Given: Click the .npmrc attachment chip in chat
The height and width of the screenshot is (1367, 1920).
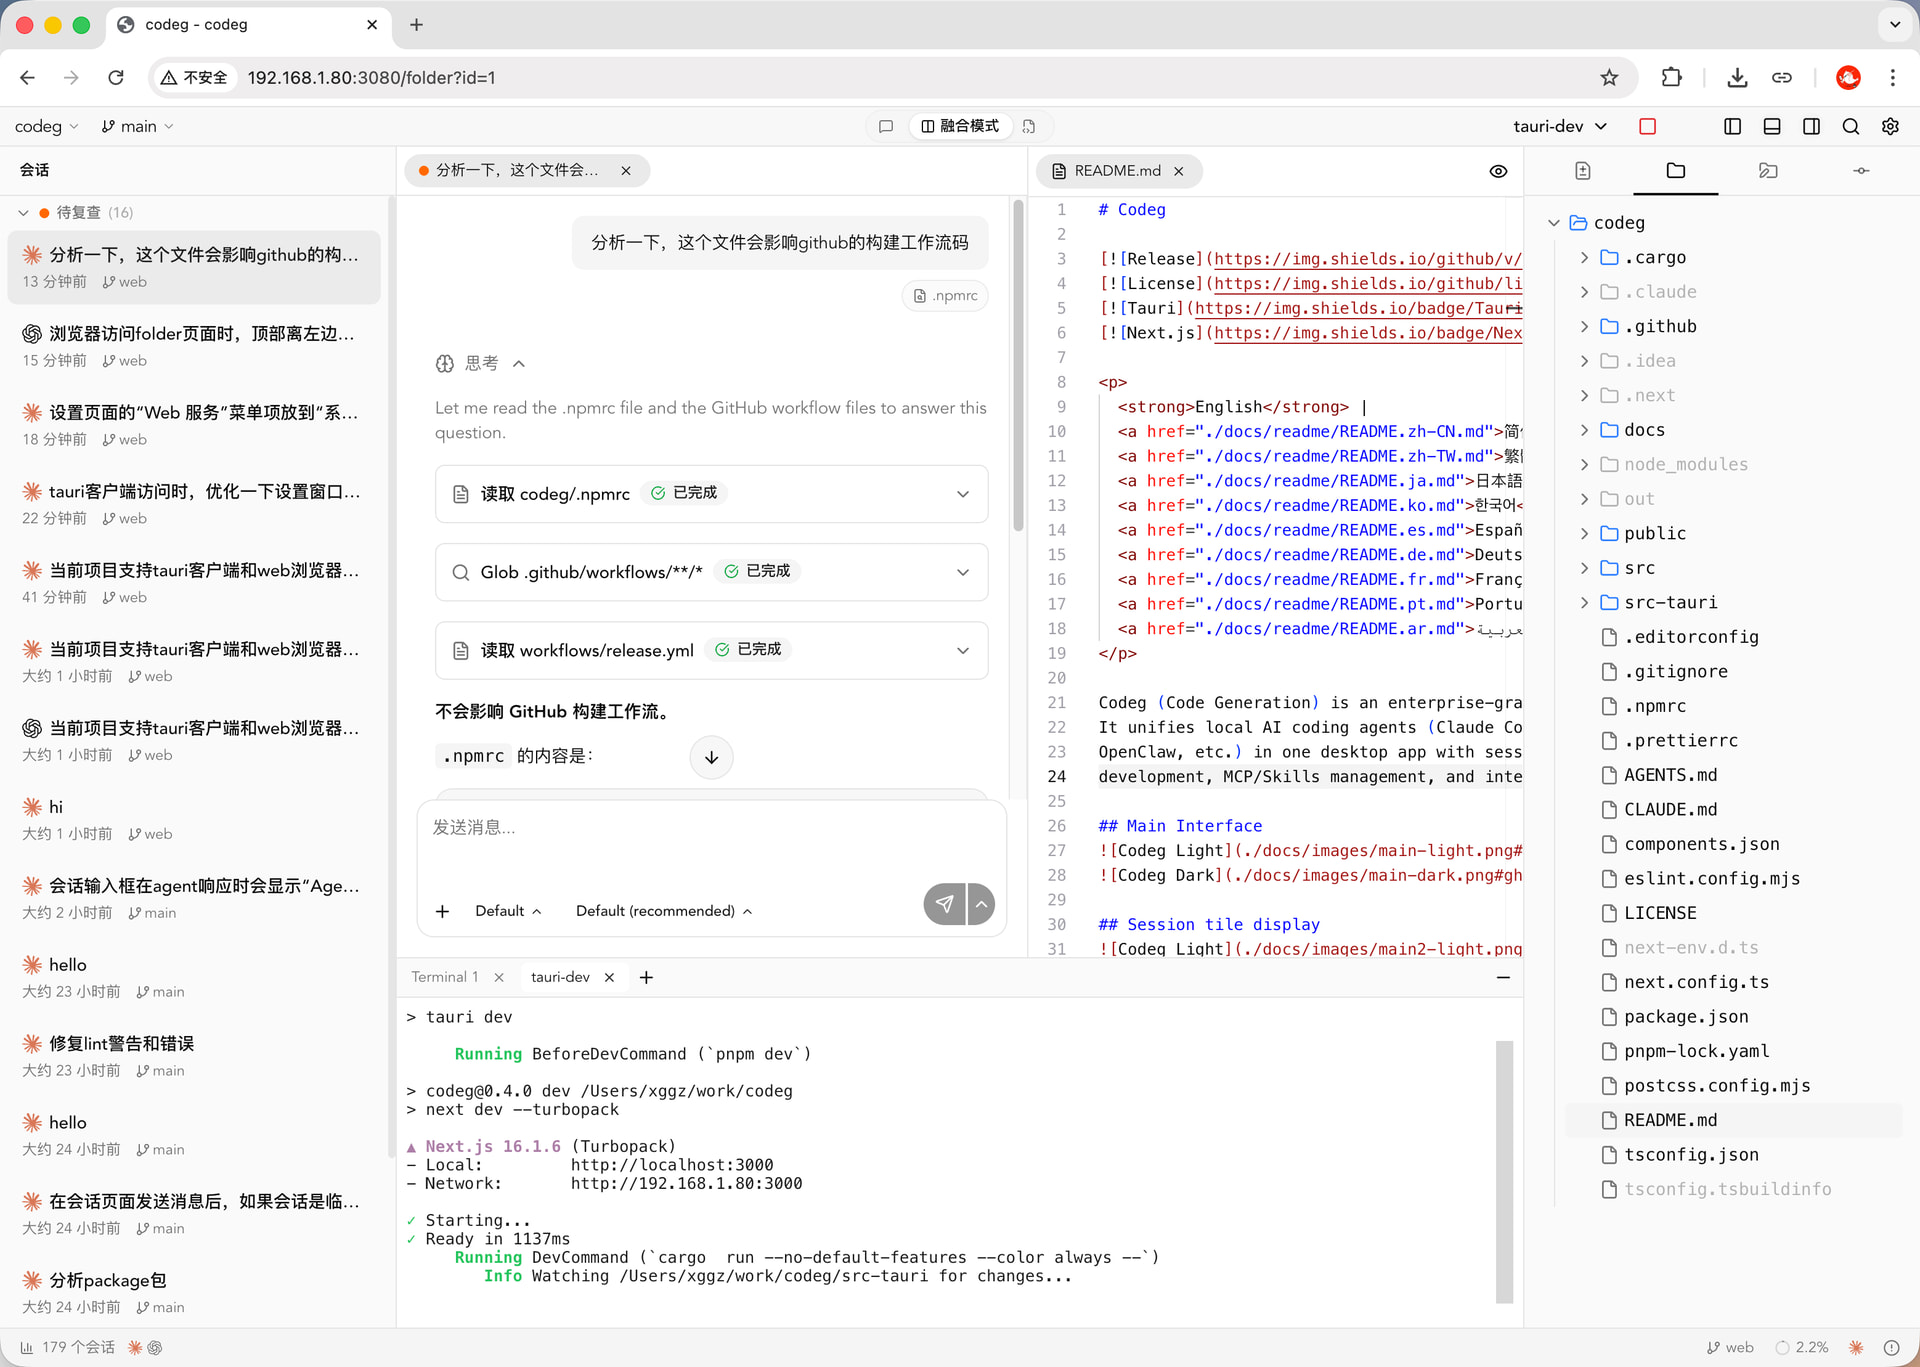Looking at the screenshot, I should point(945,296).
